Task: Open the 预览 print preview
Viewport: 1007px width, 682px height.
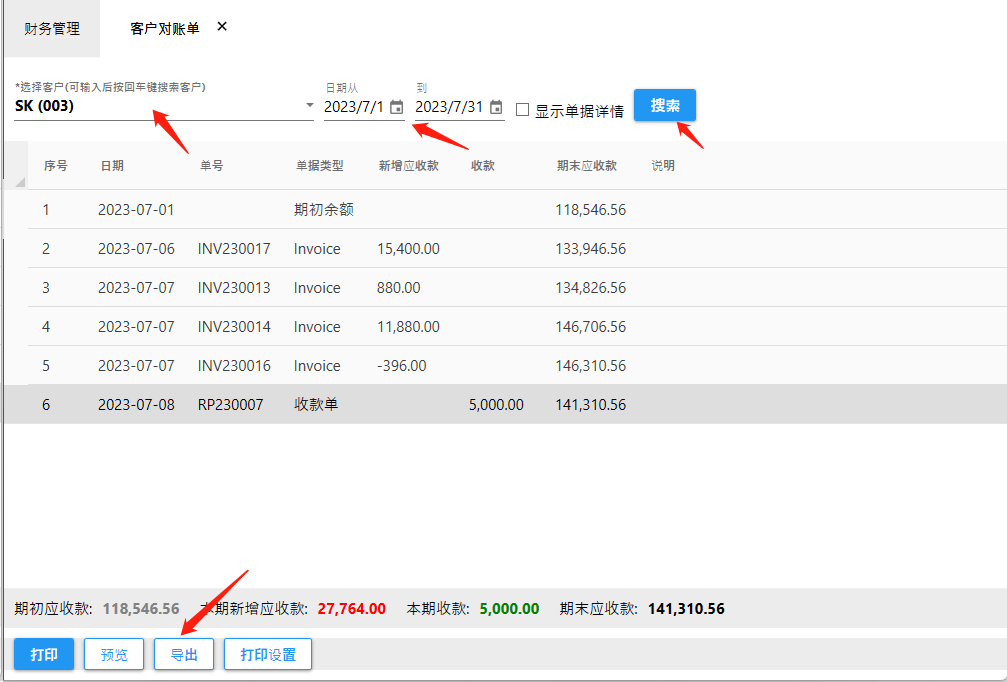Action: pyautogui.click(x=114, y=655)
